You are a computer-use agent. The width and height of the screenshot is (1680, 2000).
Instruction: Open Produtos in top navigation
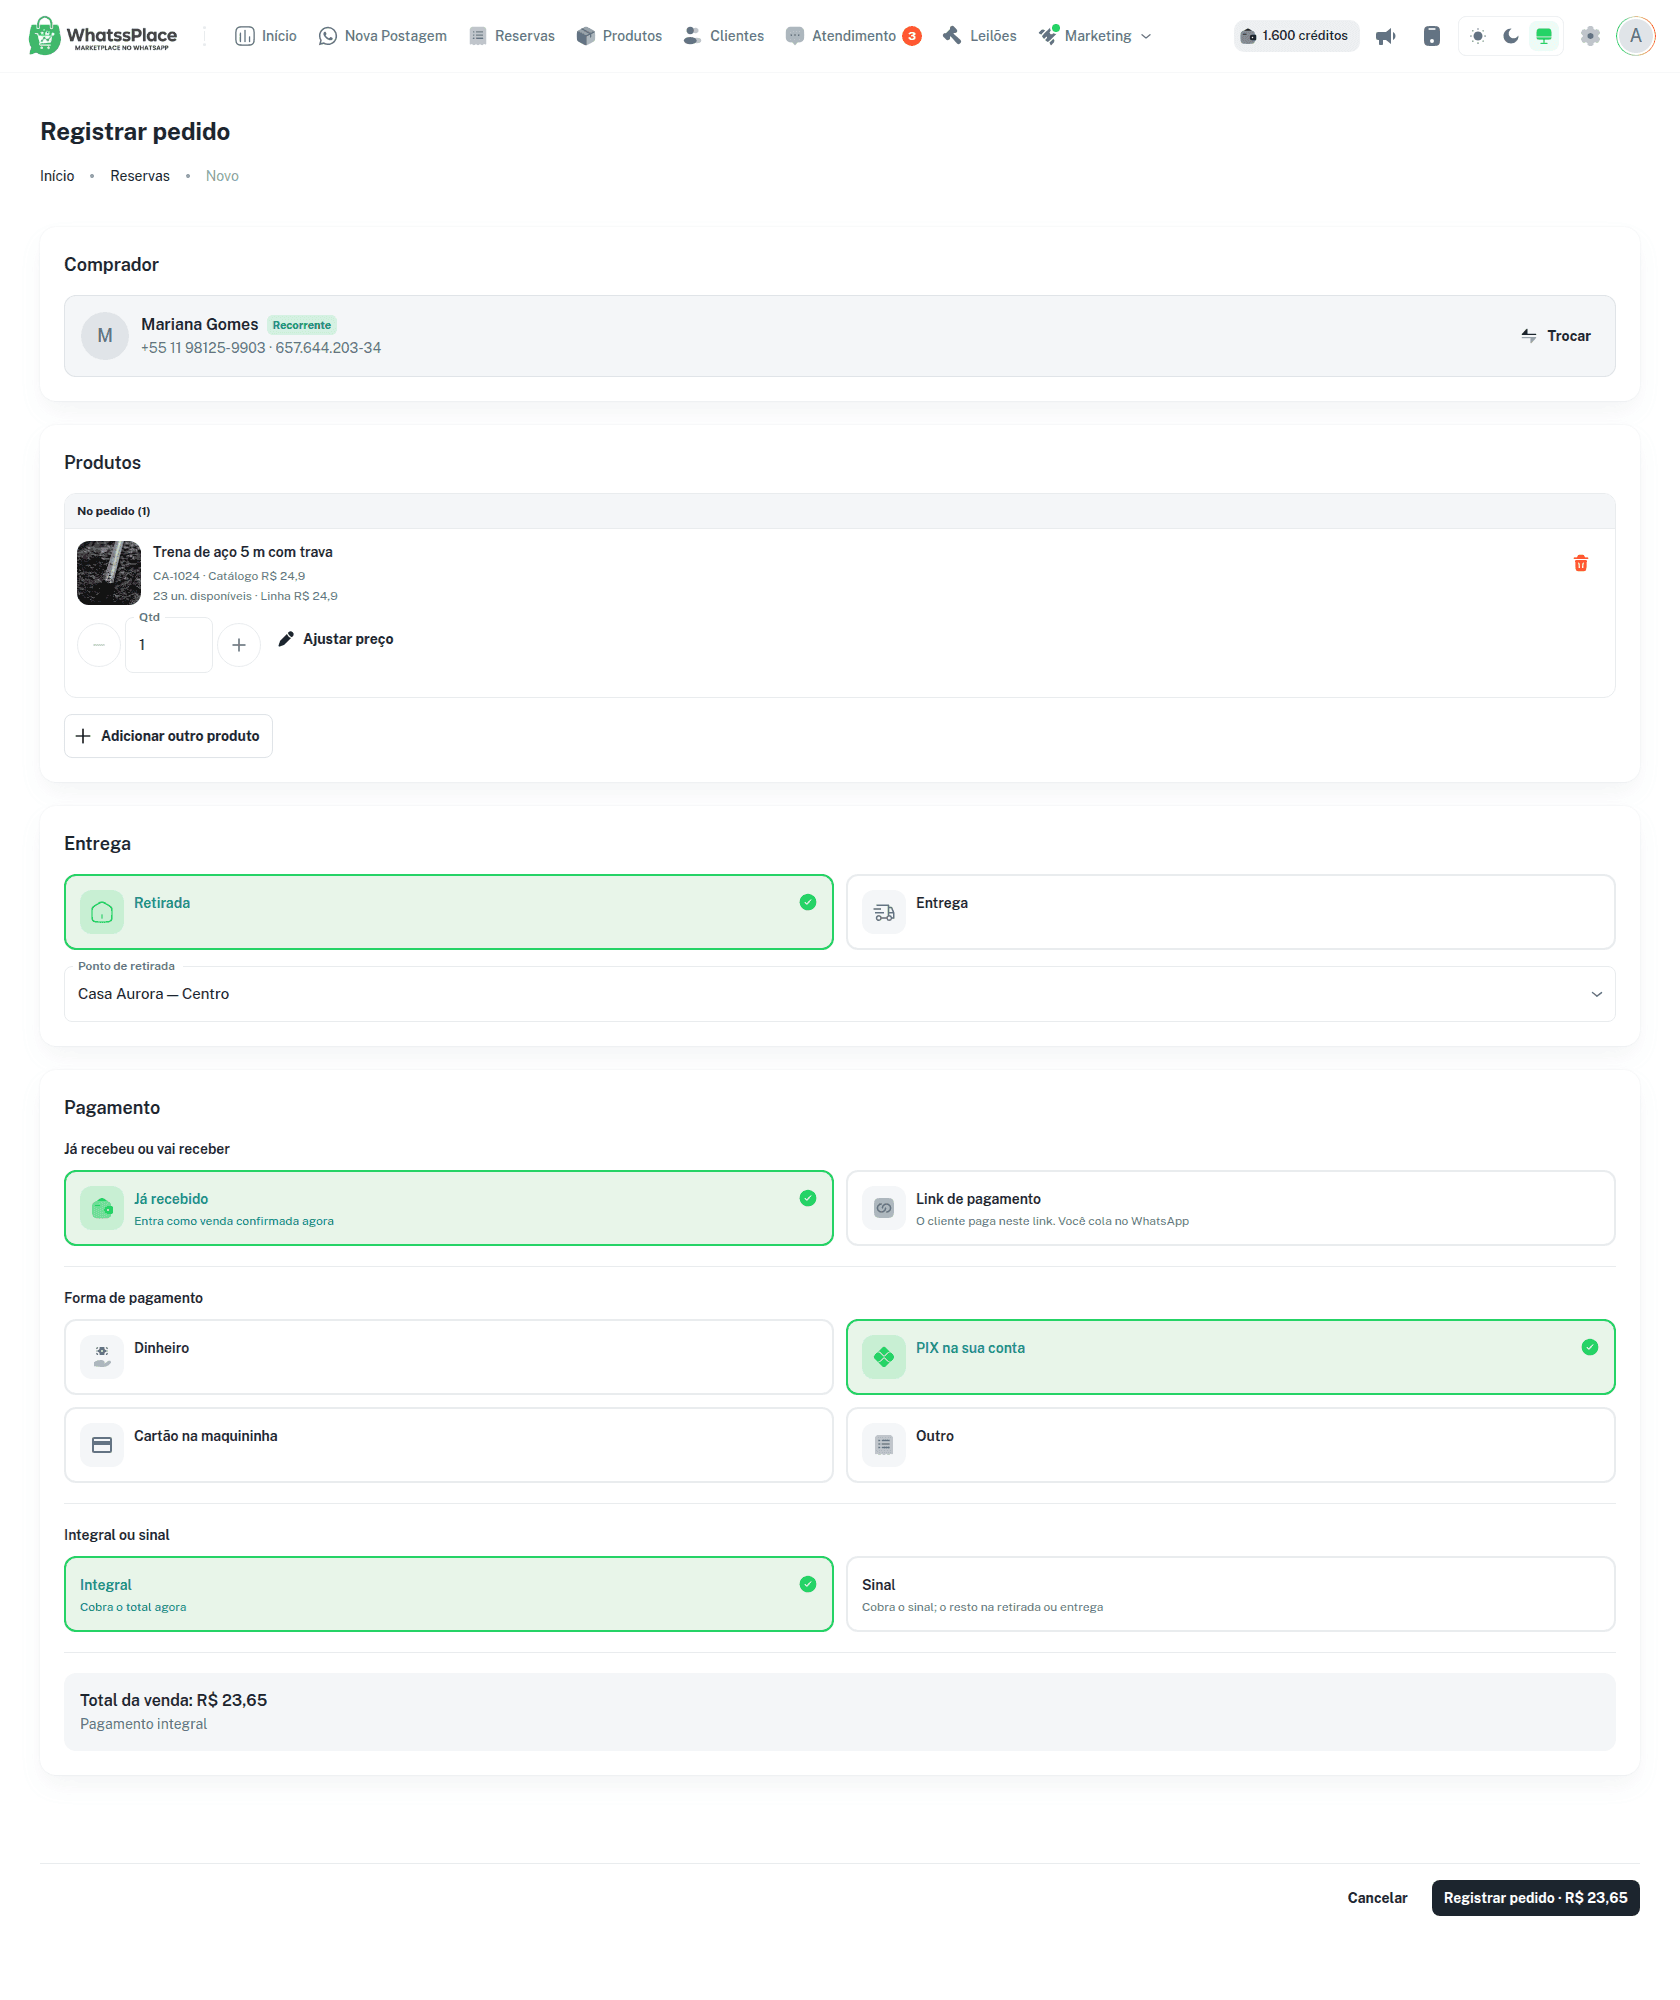coord(619,36)
